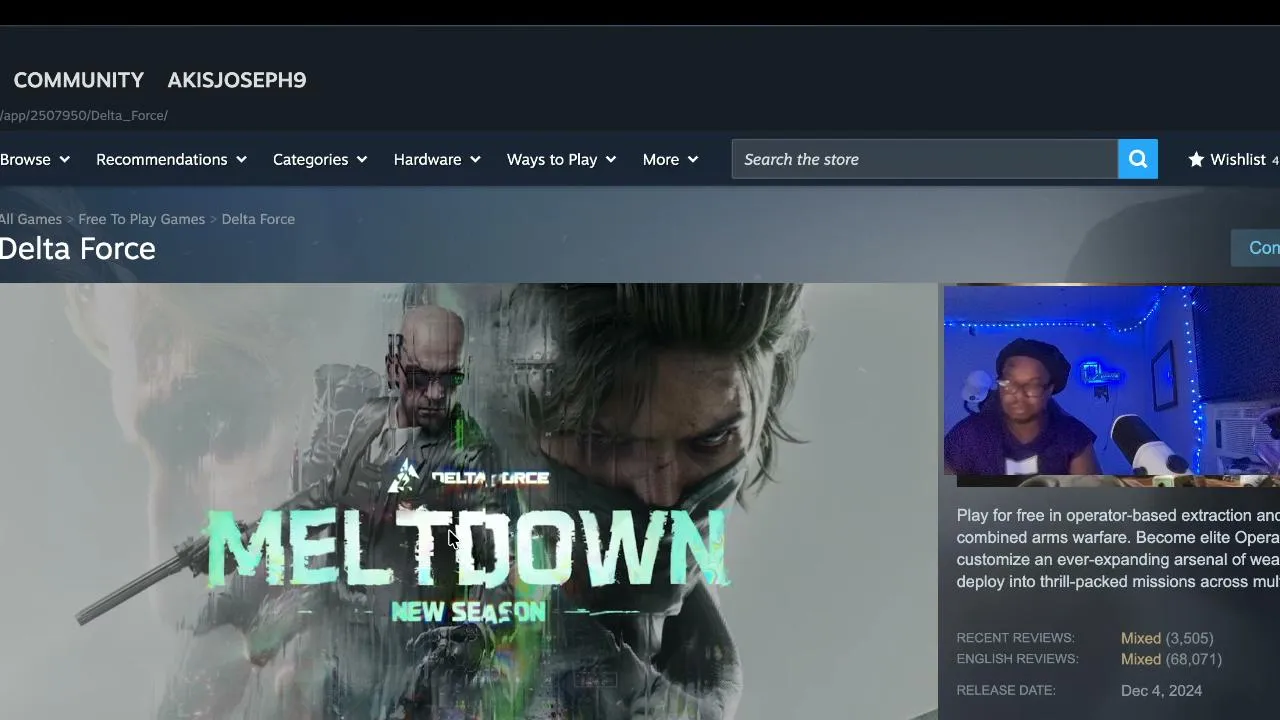The image size is (1280, 720).
Task: Click the RECENT REVIEWS label
Action: tap(1015, 638)
